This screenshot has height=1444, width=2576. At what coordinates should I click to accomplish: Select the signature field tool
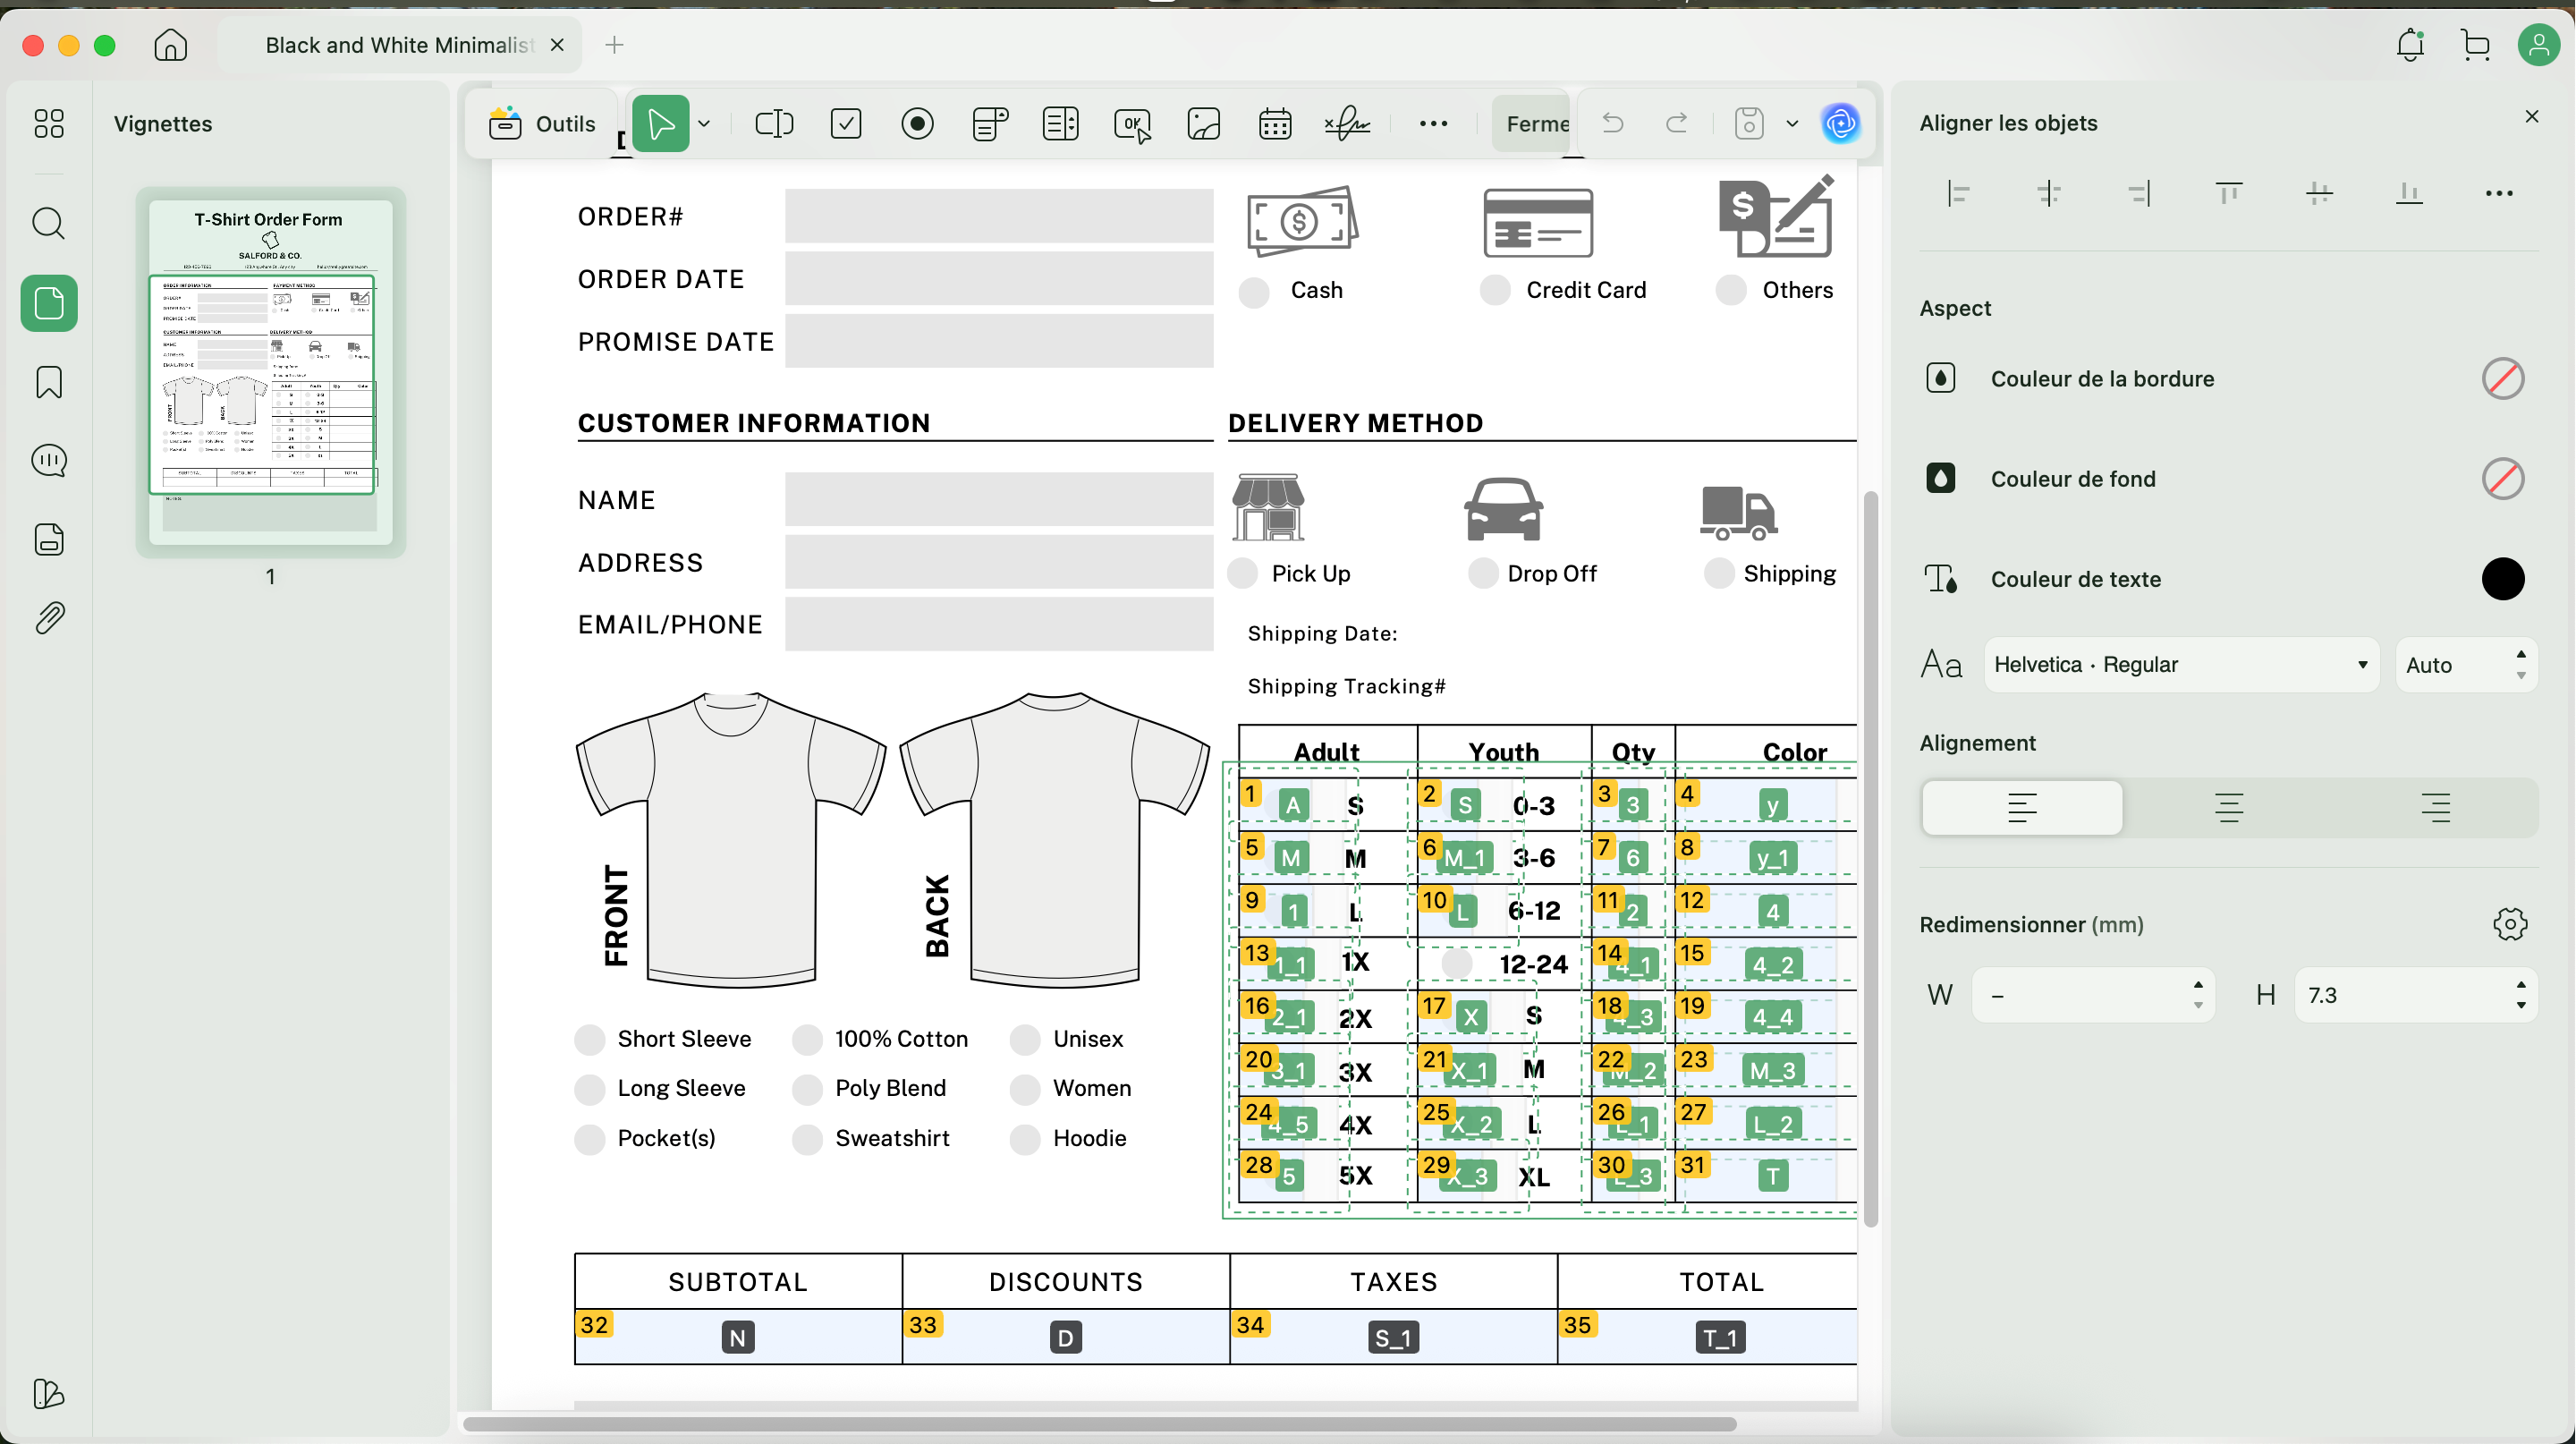(x=1347, y=124)
